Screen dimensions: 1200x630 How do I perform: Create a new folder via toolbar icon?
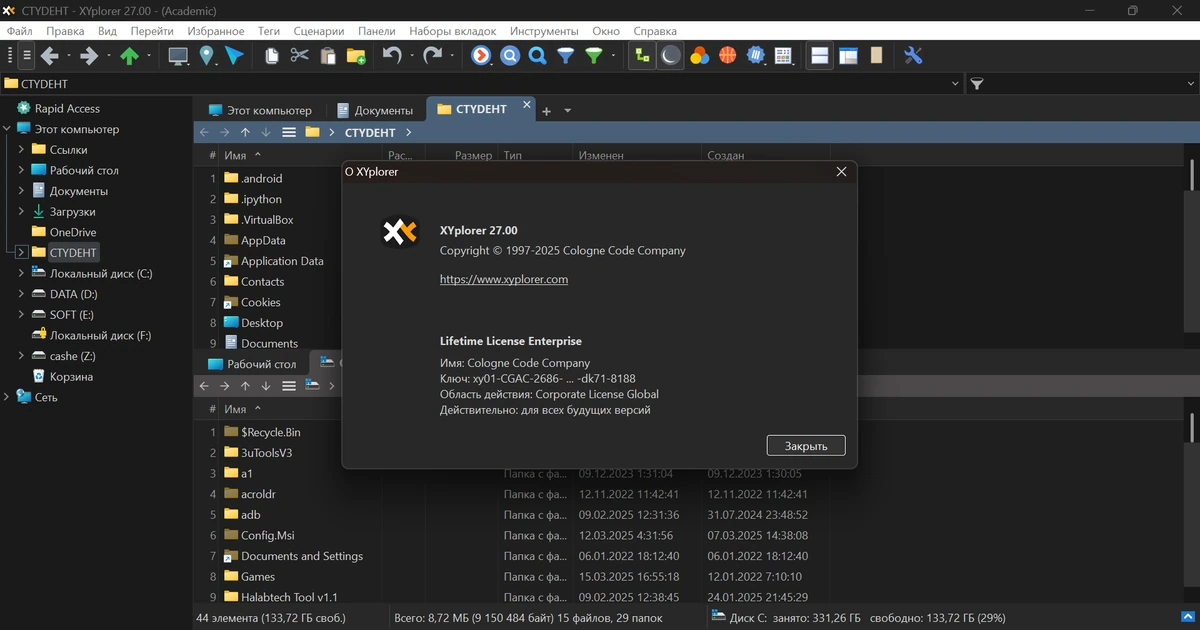pyautogui.click(x=355, y=56)
